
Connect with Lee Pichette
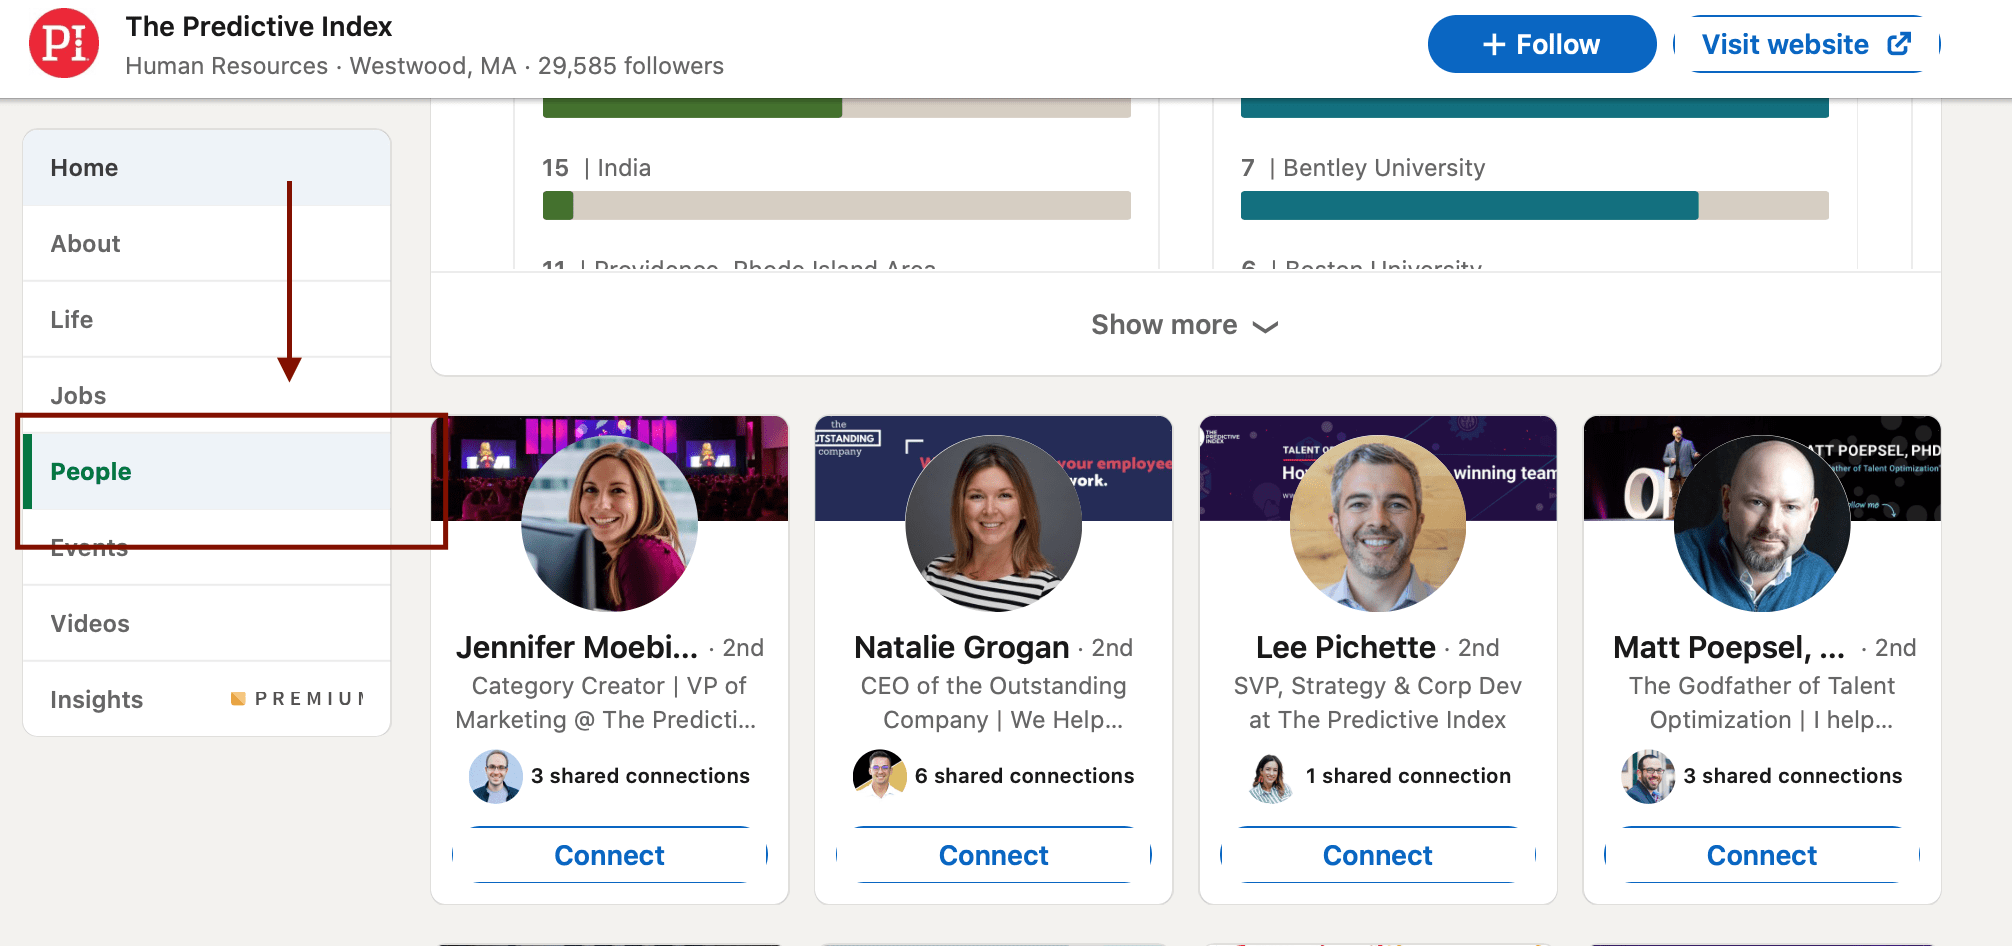click(1377, 855)
